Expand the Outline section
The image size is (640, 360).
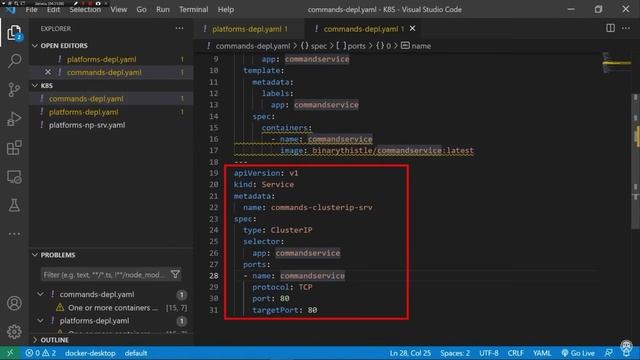click(35, 340)
